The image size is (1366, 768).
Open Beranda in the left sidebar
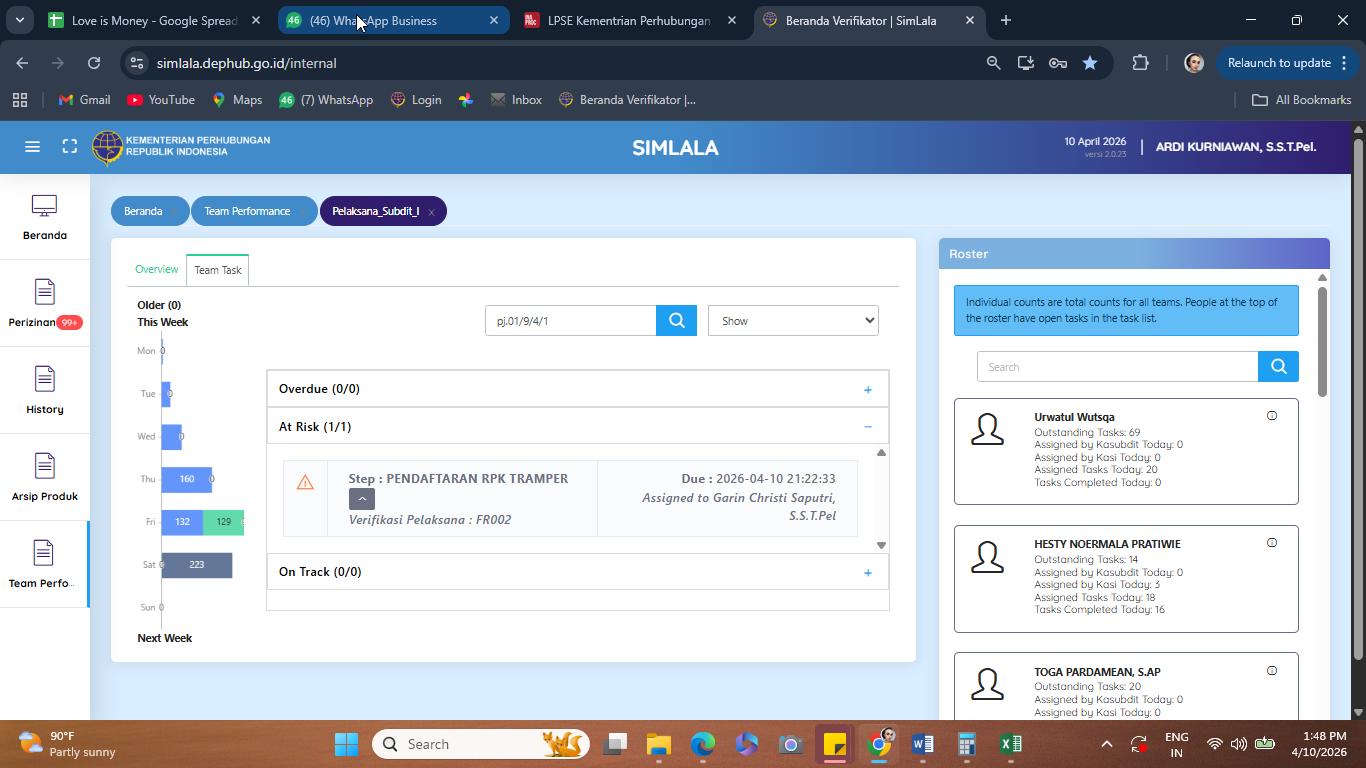tap(44, 218)
